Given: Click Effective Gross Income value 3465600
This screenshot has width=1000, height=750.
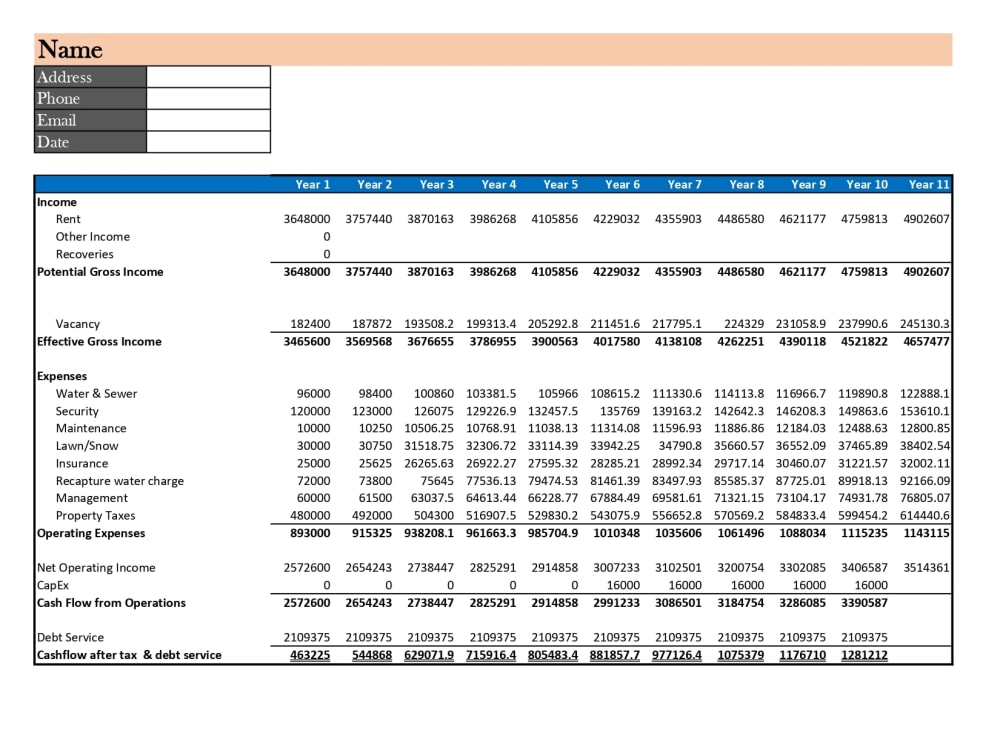Looking at the screenshot, I should pos(307,341).
